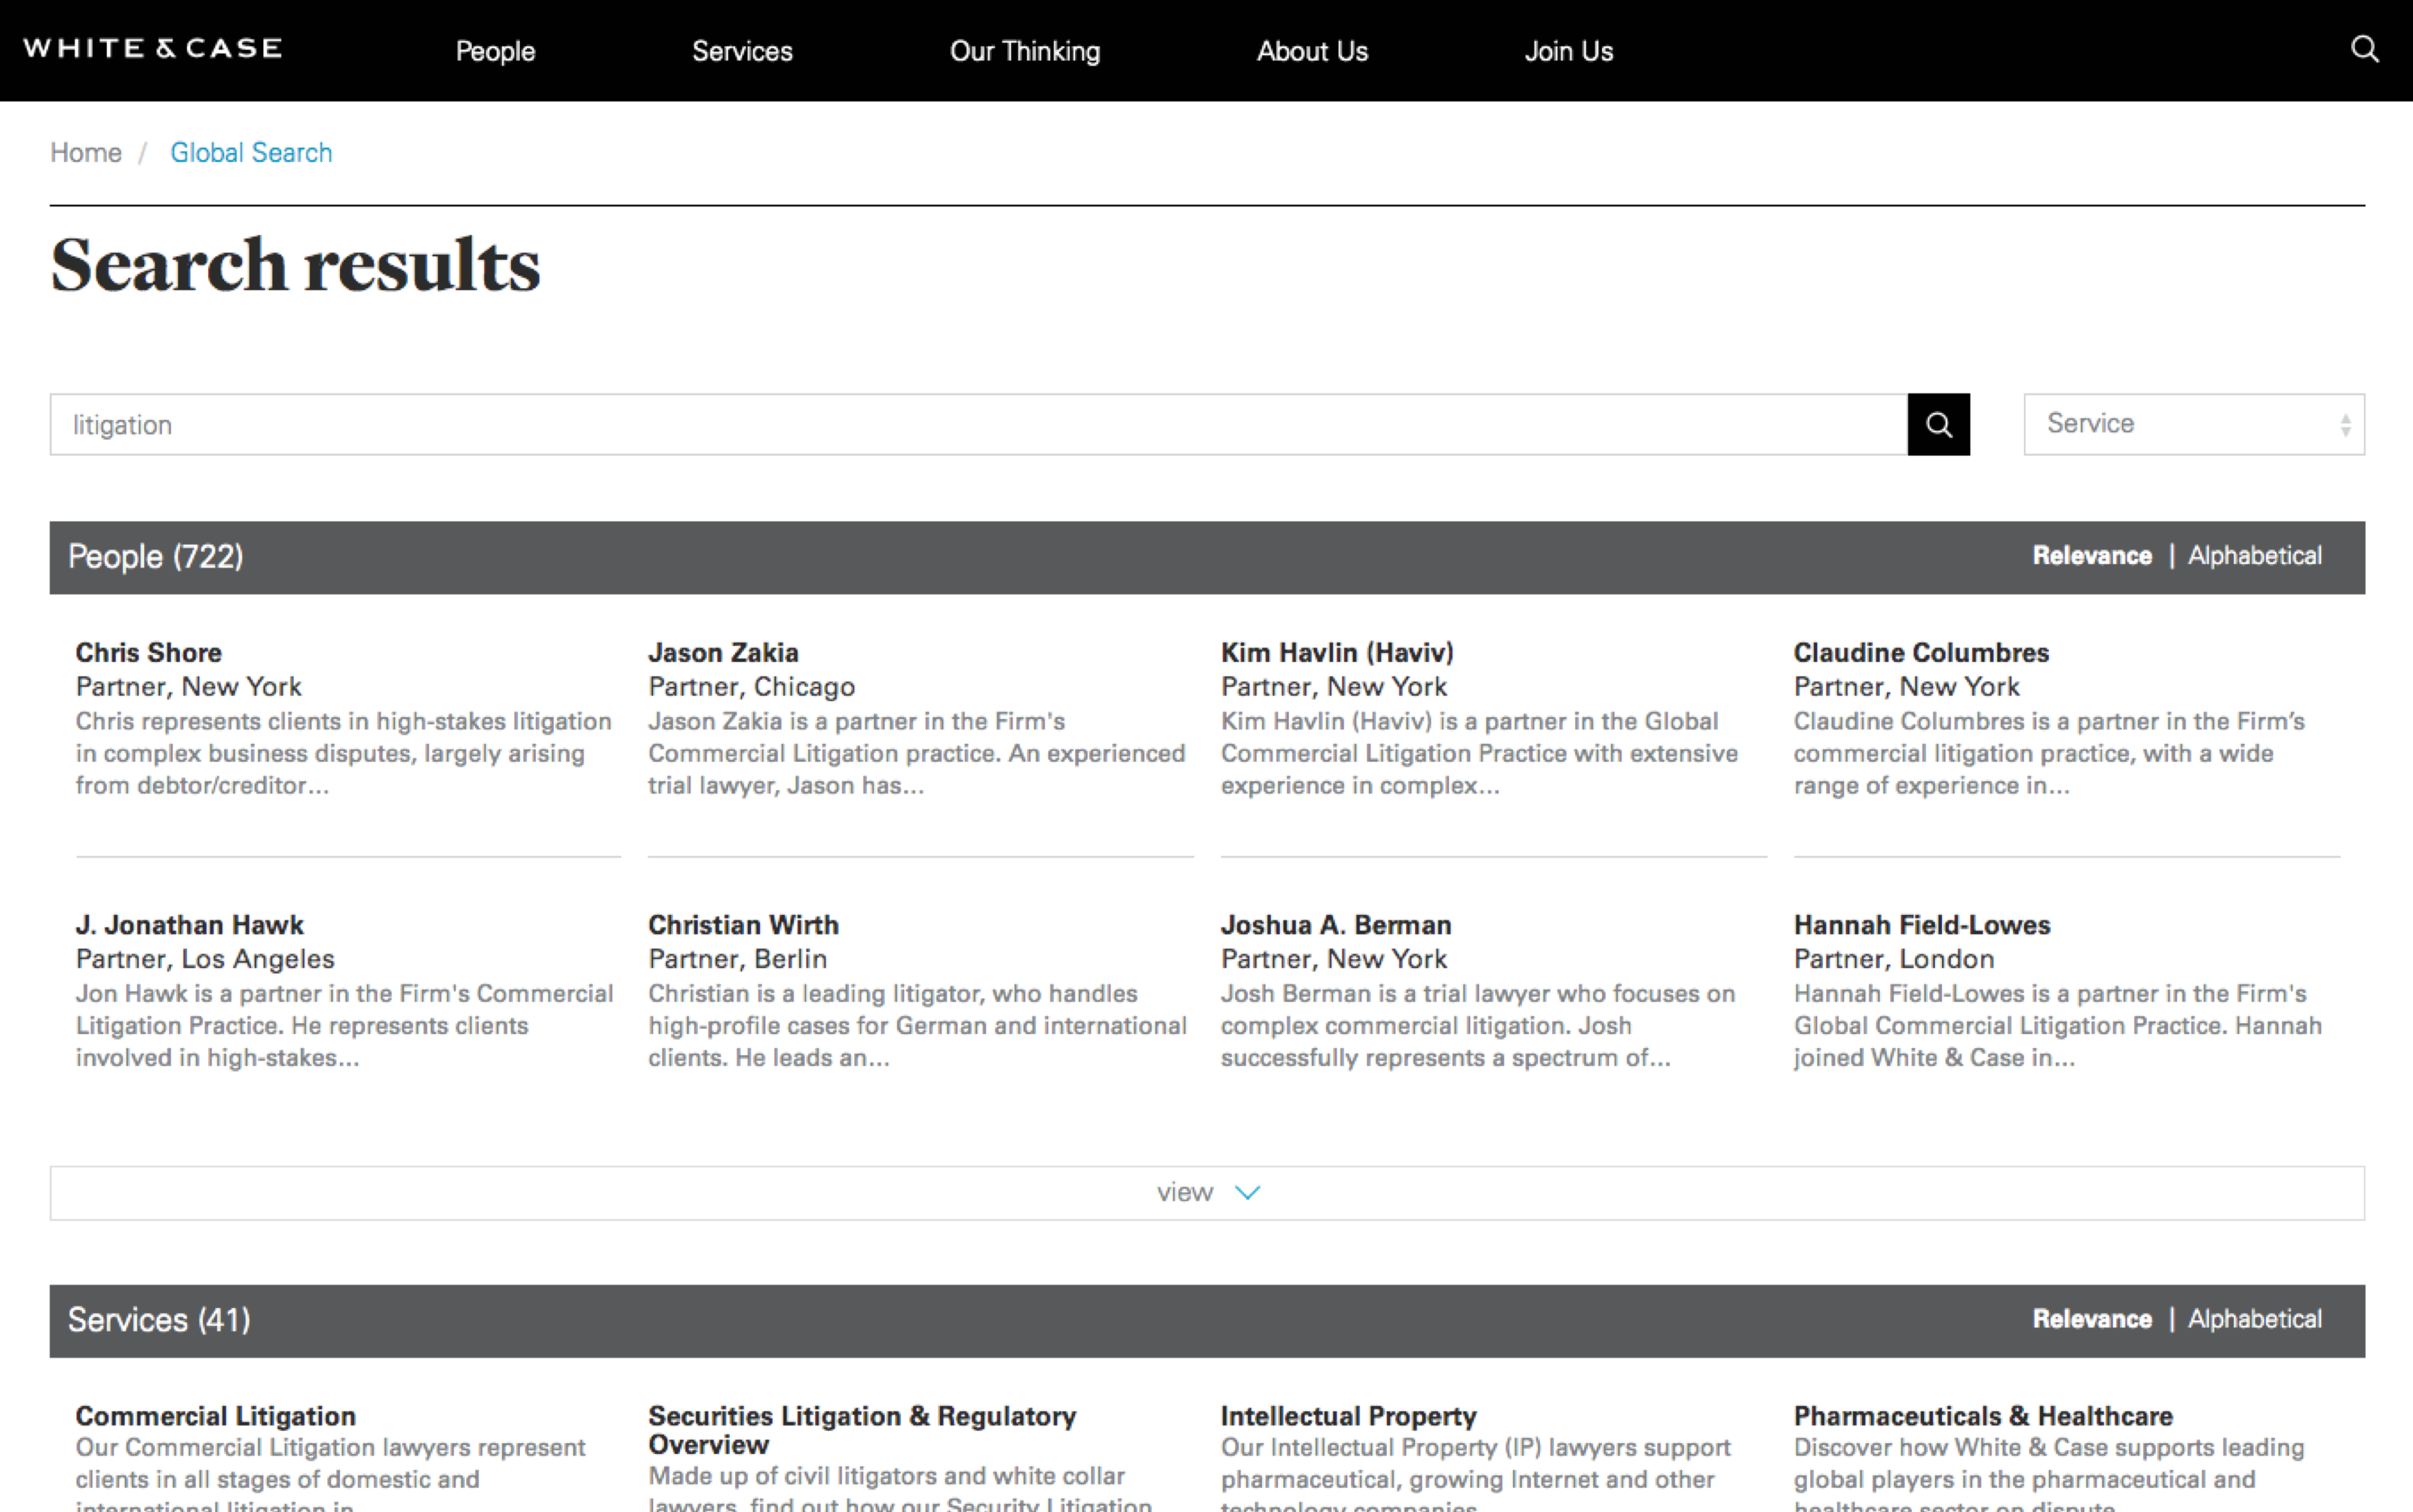Open Claudine Columbres's profile
The width and height of the screenshot is (2413, 1512).
[x=1921, y=652]
